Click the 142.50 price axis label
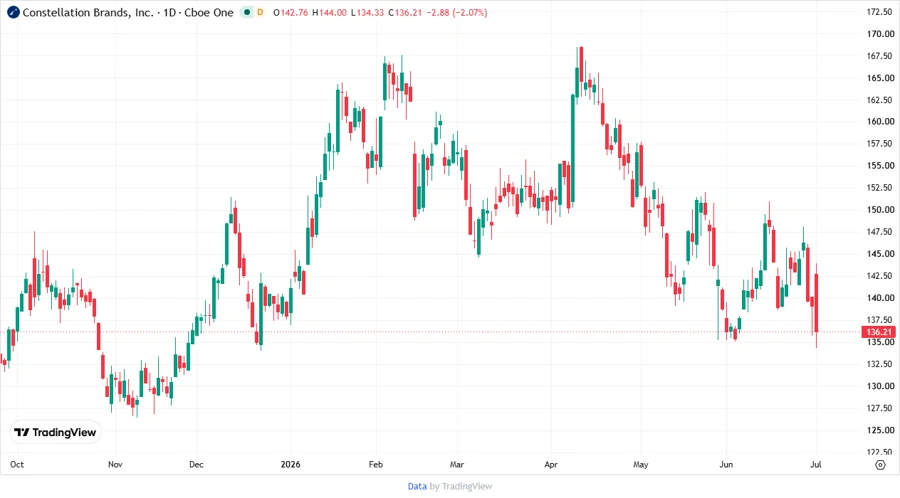This screenshot has width=900, height=498. 879,276
